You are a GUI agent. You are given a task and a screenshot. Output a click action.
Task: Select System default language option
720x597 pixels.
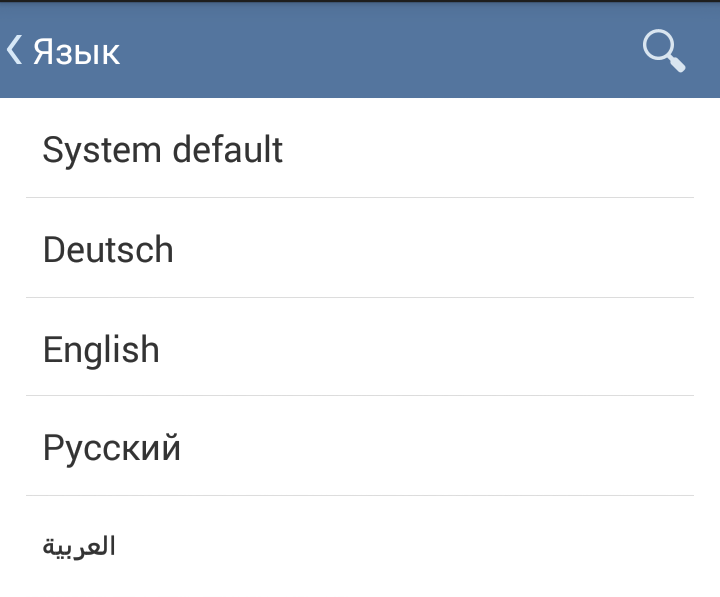pos(162,150)
